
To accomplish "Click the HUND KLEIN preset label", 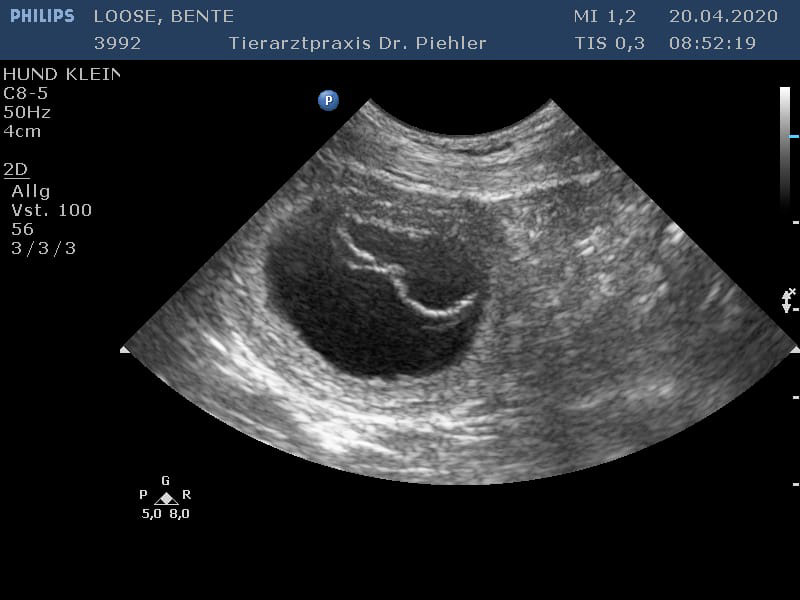I will [61, 74].
